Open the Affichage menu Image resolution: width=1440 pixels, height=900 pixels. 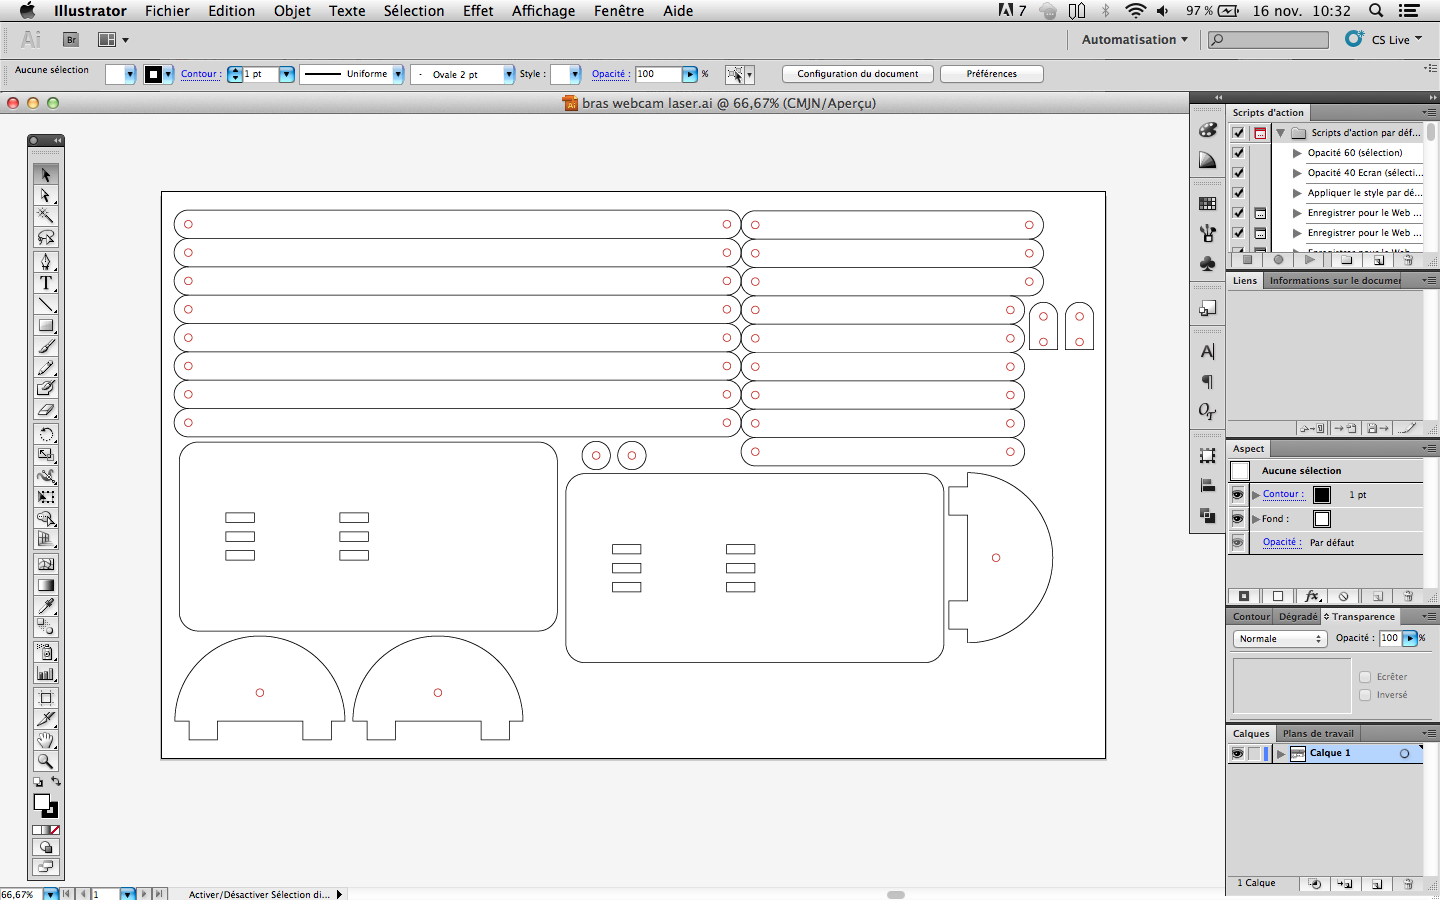(543, 11)
